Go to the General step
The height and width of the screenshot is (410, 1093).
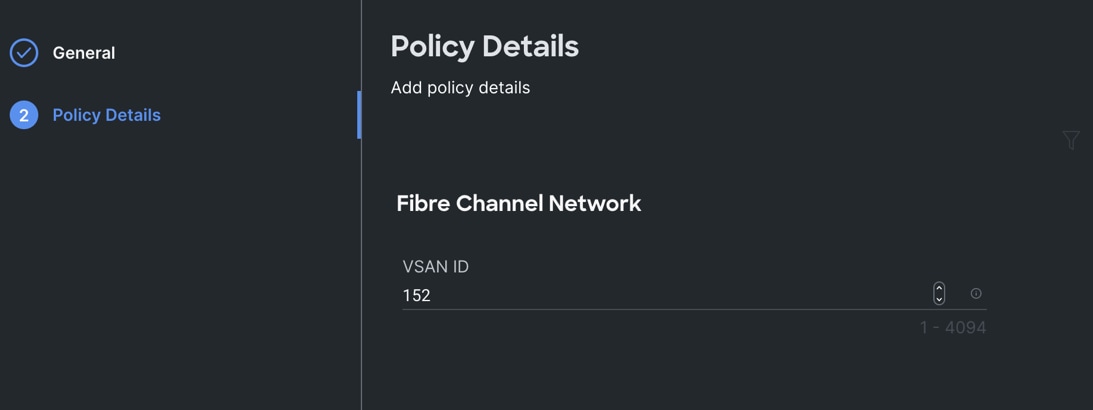[83, 53]
